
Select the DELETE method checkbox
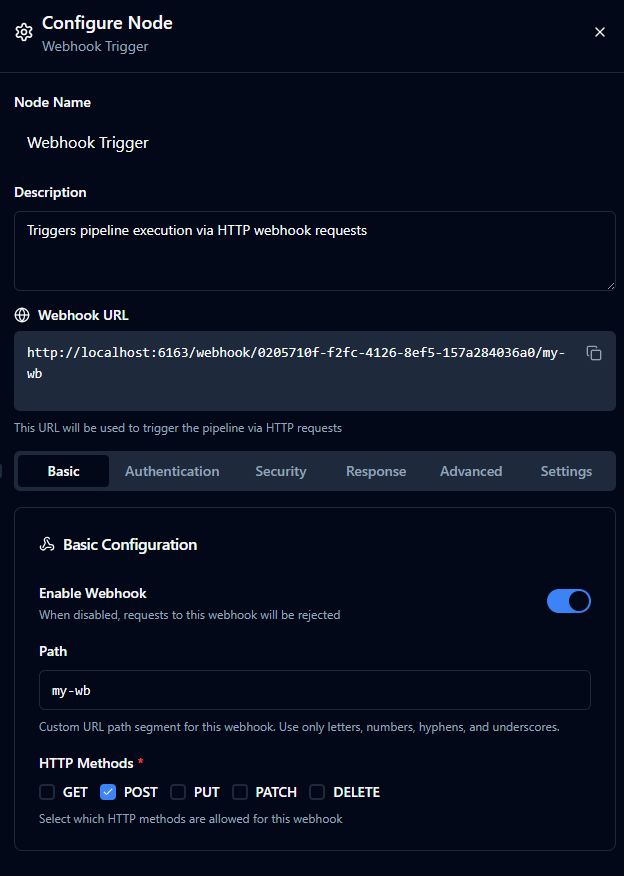(317, 792)
